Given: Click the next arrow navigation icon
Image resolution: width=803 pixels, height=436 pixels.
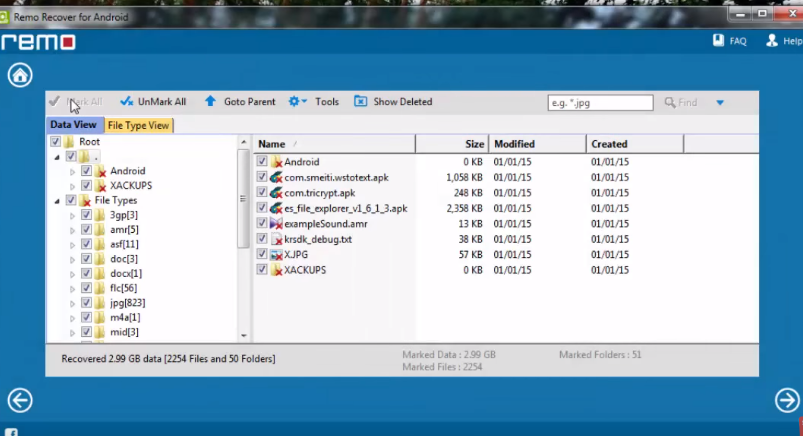Looking at the screenshot, I should pyautogui.click(x=787, y=400).
